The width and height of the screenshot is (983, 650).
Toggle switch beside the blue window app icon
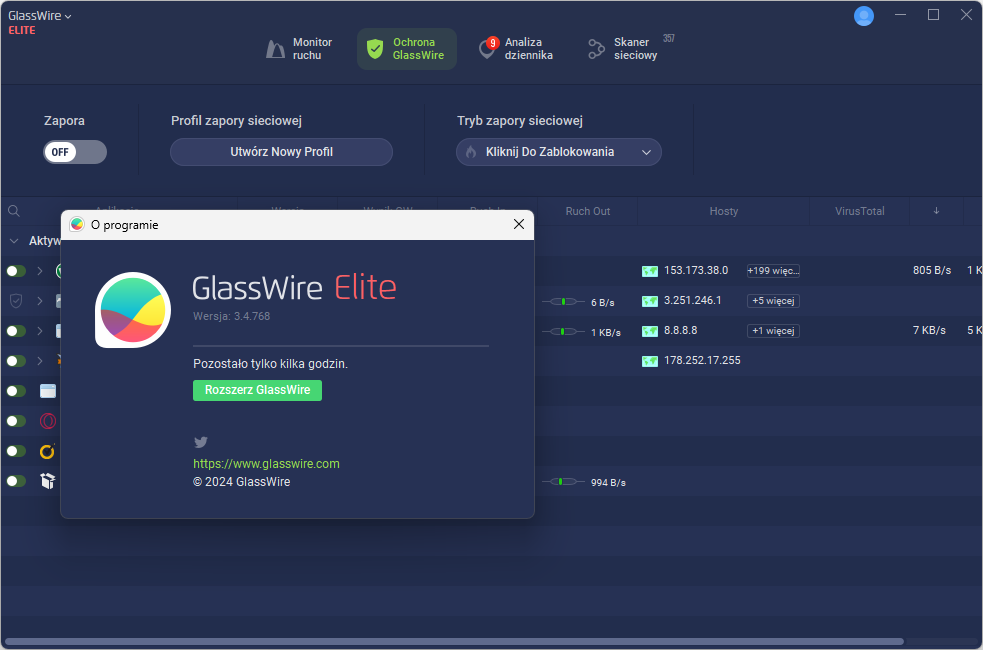(x=16, y=391)
